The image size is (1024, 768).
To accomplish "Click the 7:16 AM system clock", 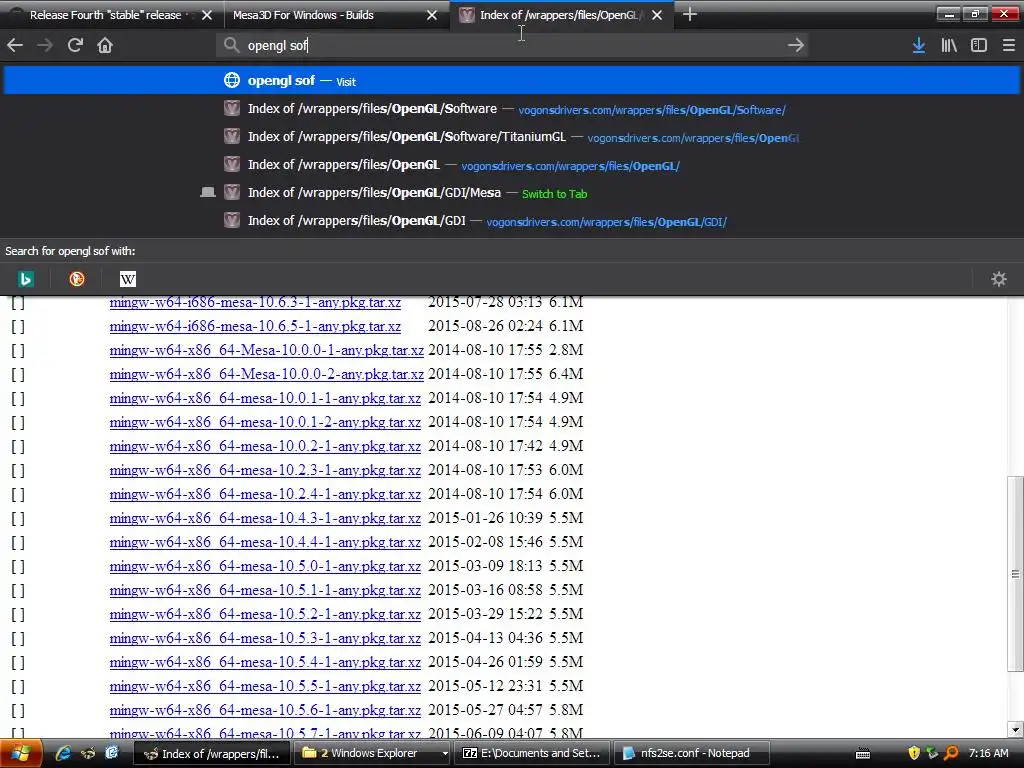I will 988,753.
